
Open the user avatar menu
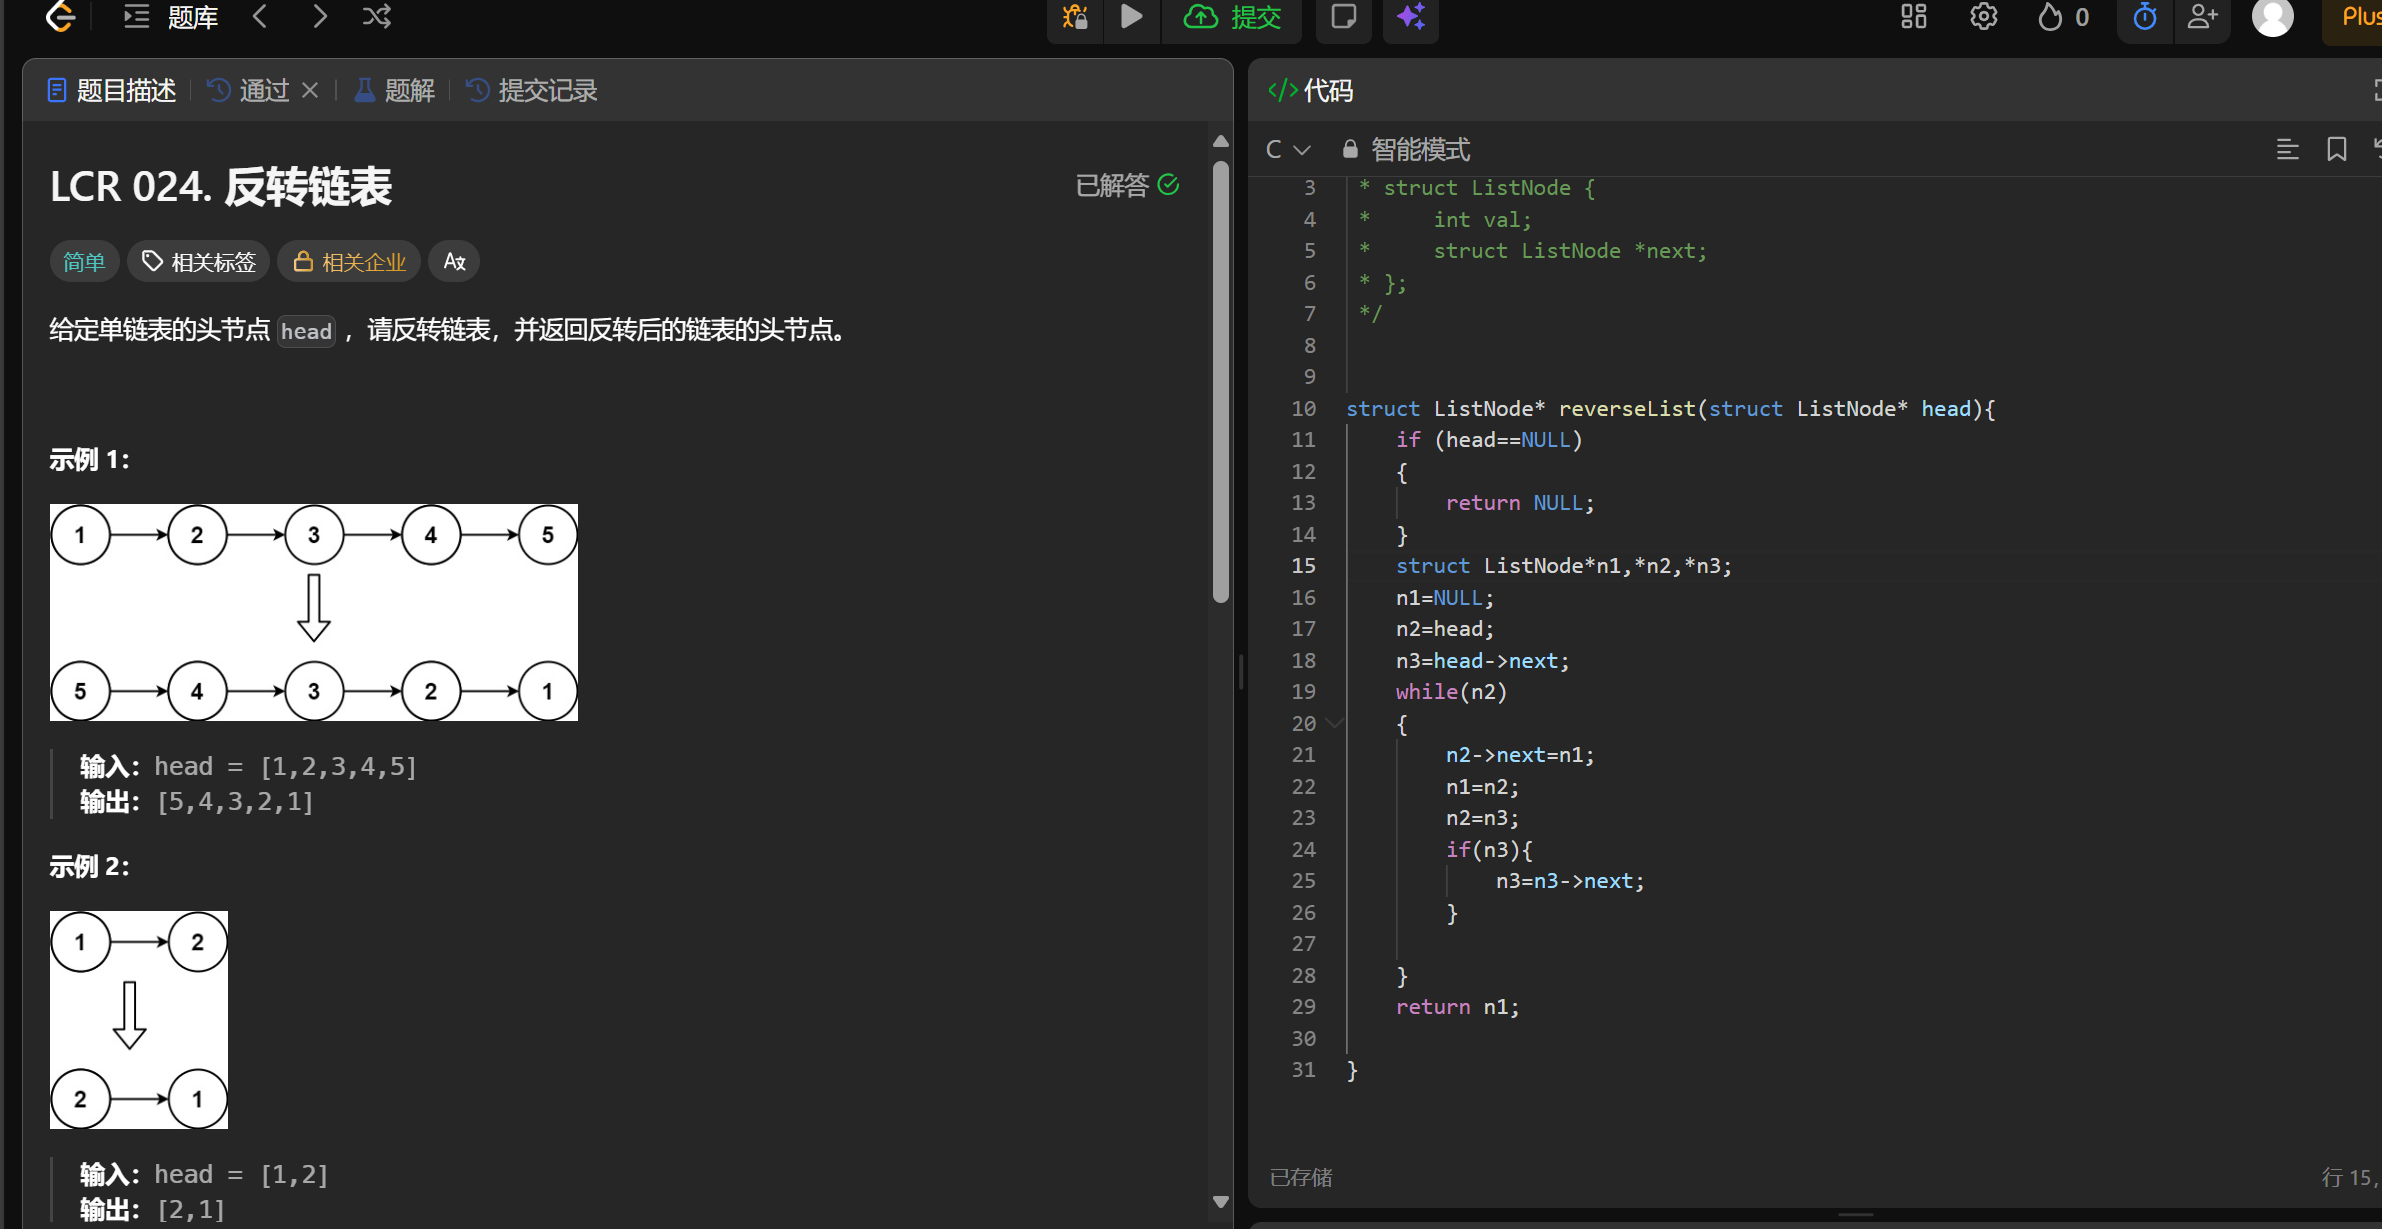(x=2272, y=17)
